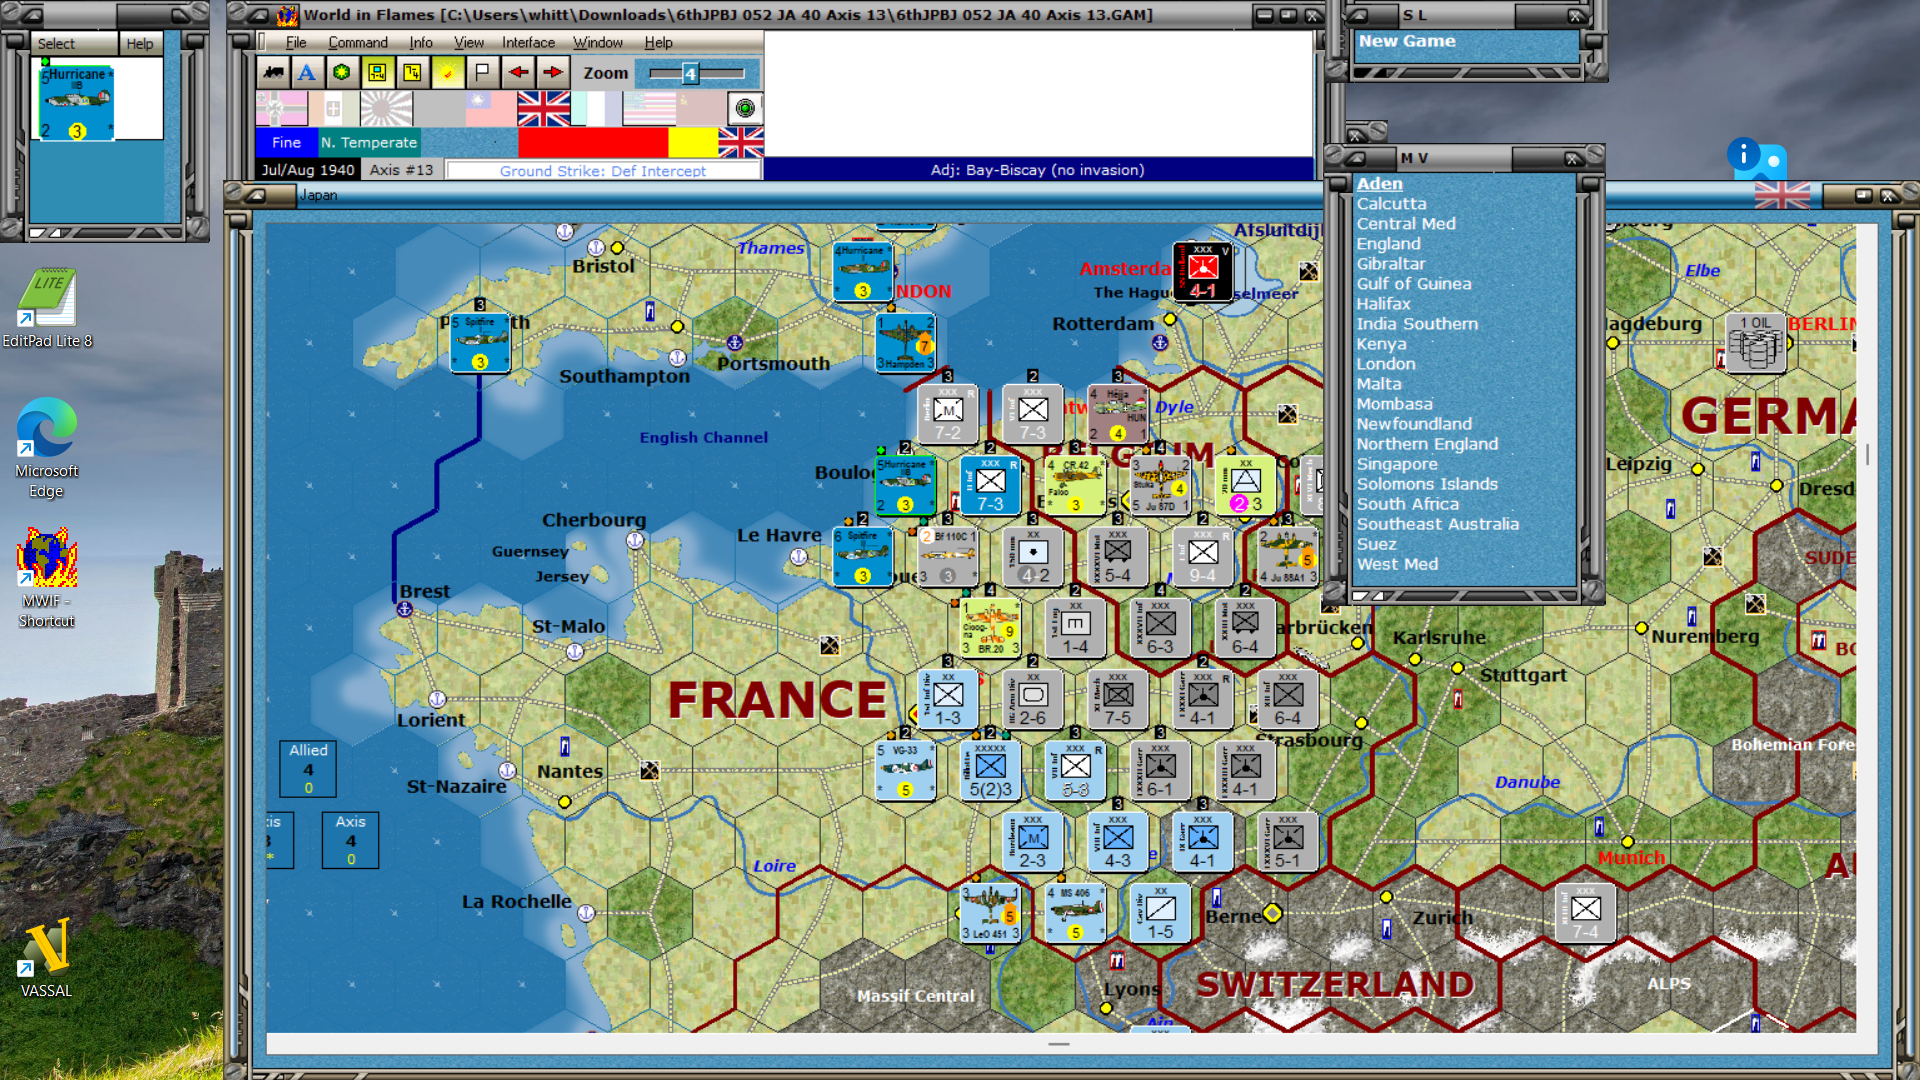The image size is (1920, 1080).
Task: Select London in the M V list
Action: (x=1385, y=364)
